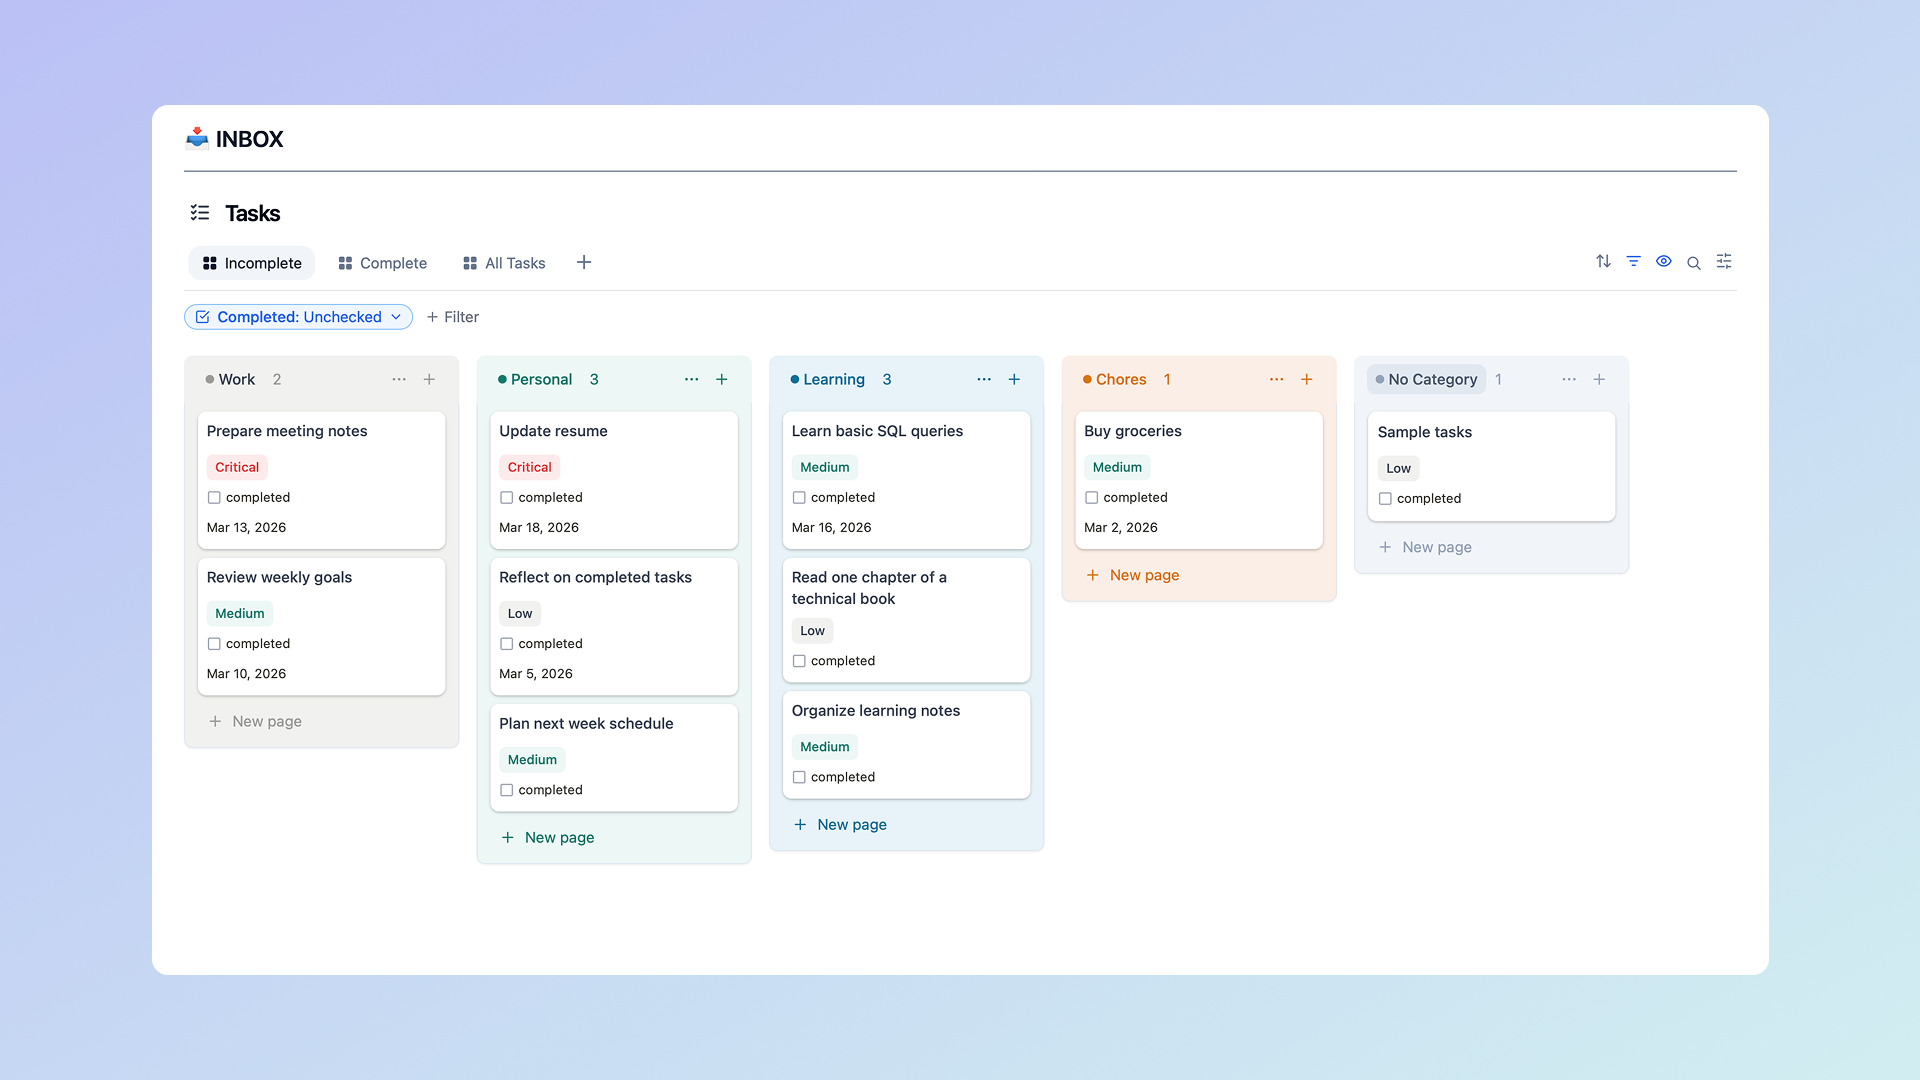Check completed box on Prepare meeting notes

coord(214,497)
